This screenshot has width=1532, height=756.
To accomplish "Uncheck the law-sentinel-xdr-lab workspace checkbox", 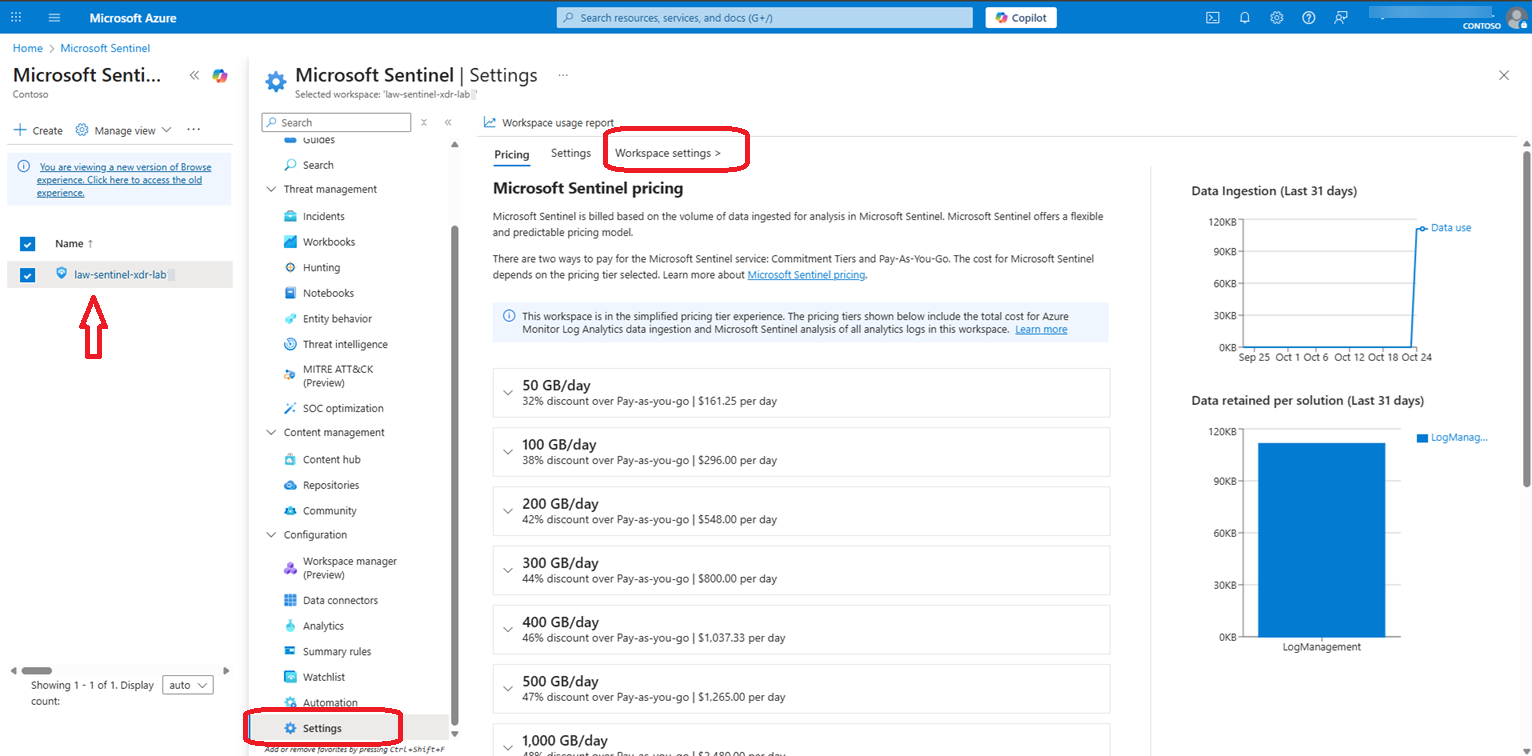I will click(x=27, y=275).
